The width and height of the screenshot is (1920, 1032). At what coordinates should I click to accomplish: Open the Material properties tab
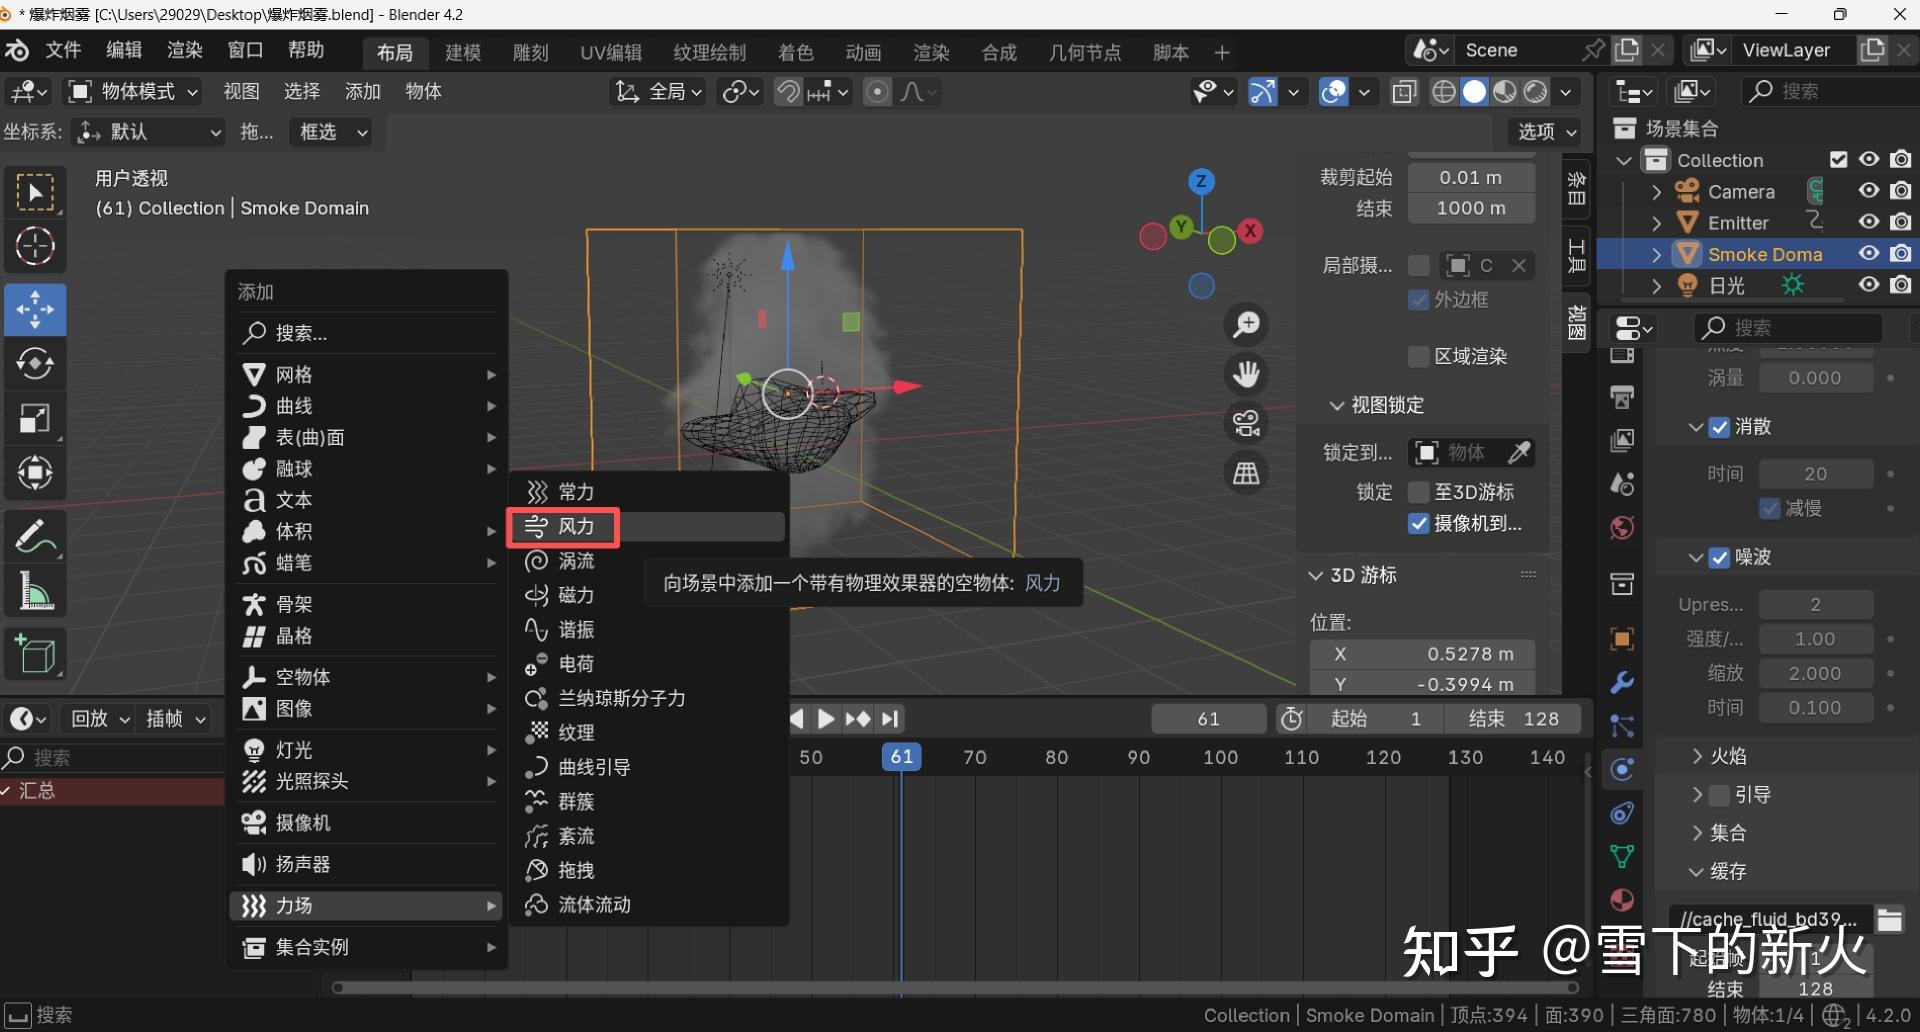click(x=1621, y=899)
